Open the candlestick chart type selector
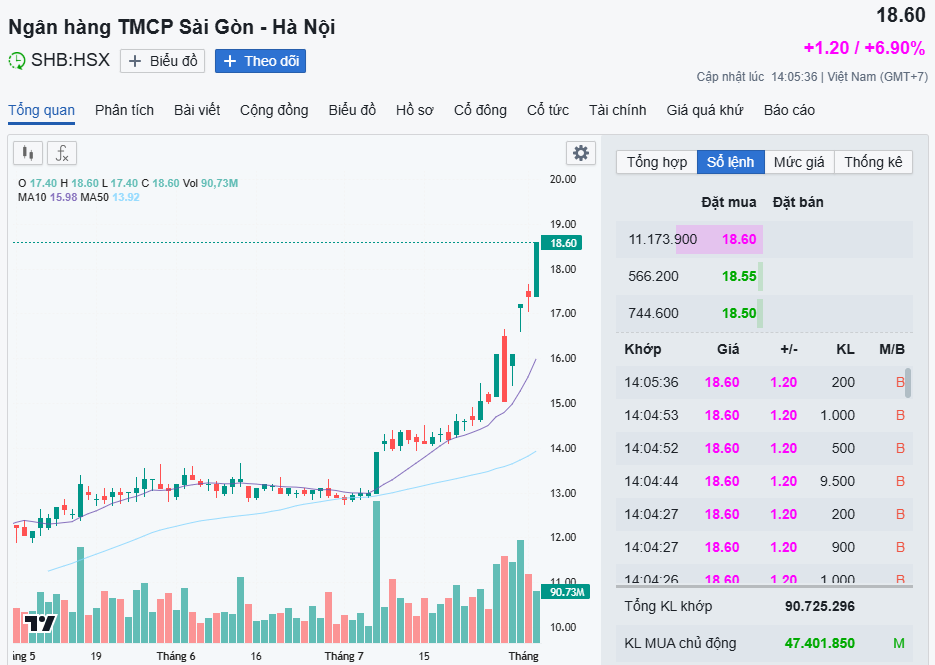 [27, 153]
